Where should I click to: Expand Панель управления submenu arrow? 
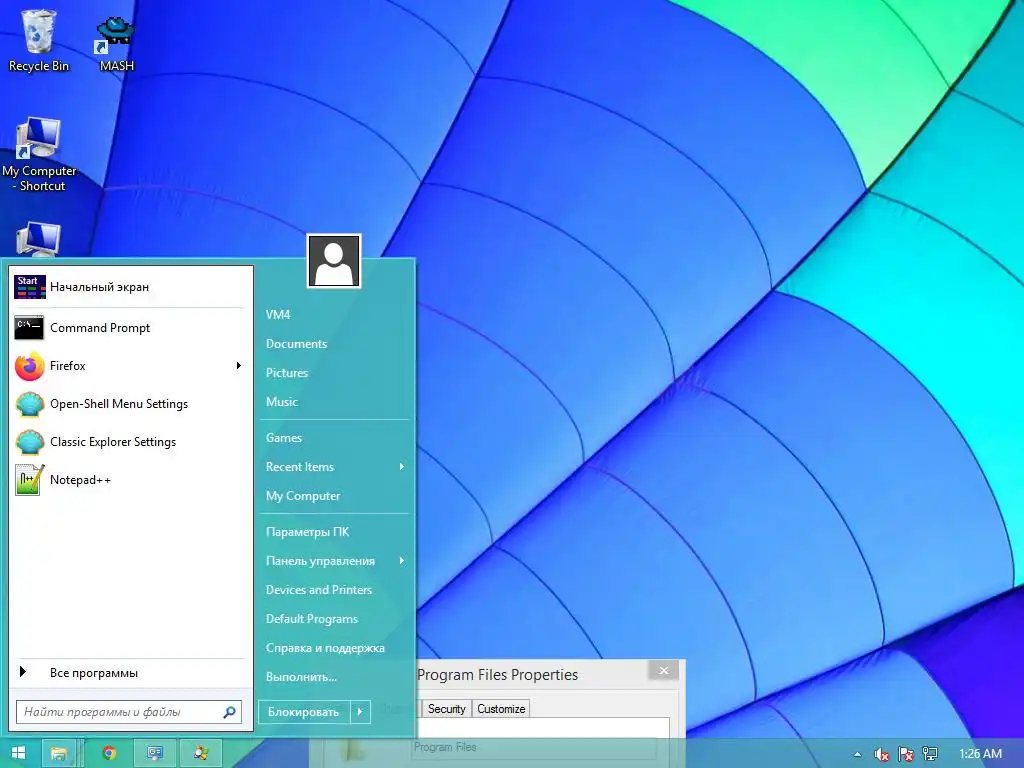pyautogui.click(x=402, y=560)
